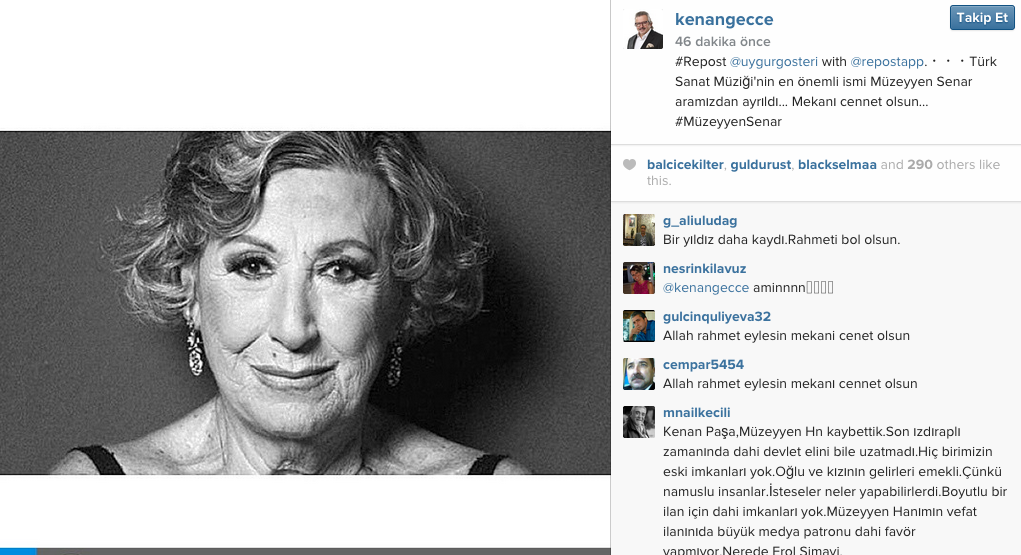Open nesrinkilavuz's commenter avatar
Screen dimensions: 1021x555
coord(639,278)
